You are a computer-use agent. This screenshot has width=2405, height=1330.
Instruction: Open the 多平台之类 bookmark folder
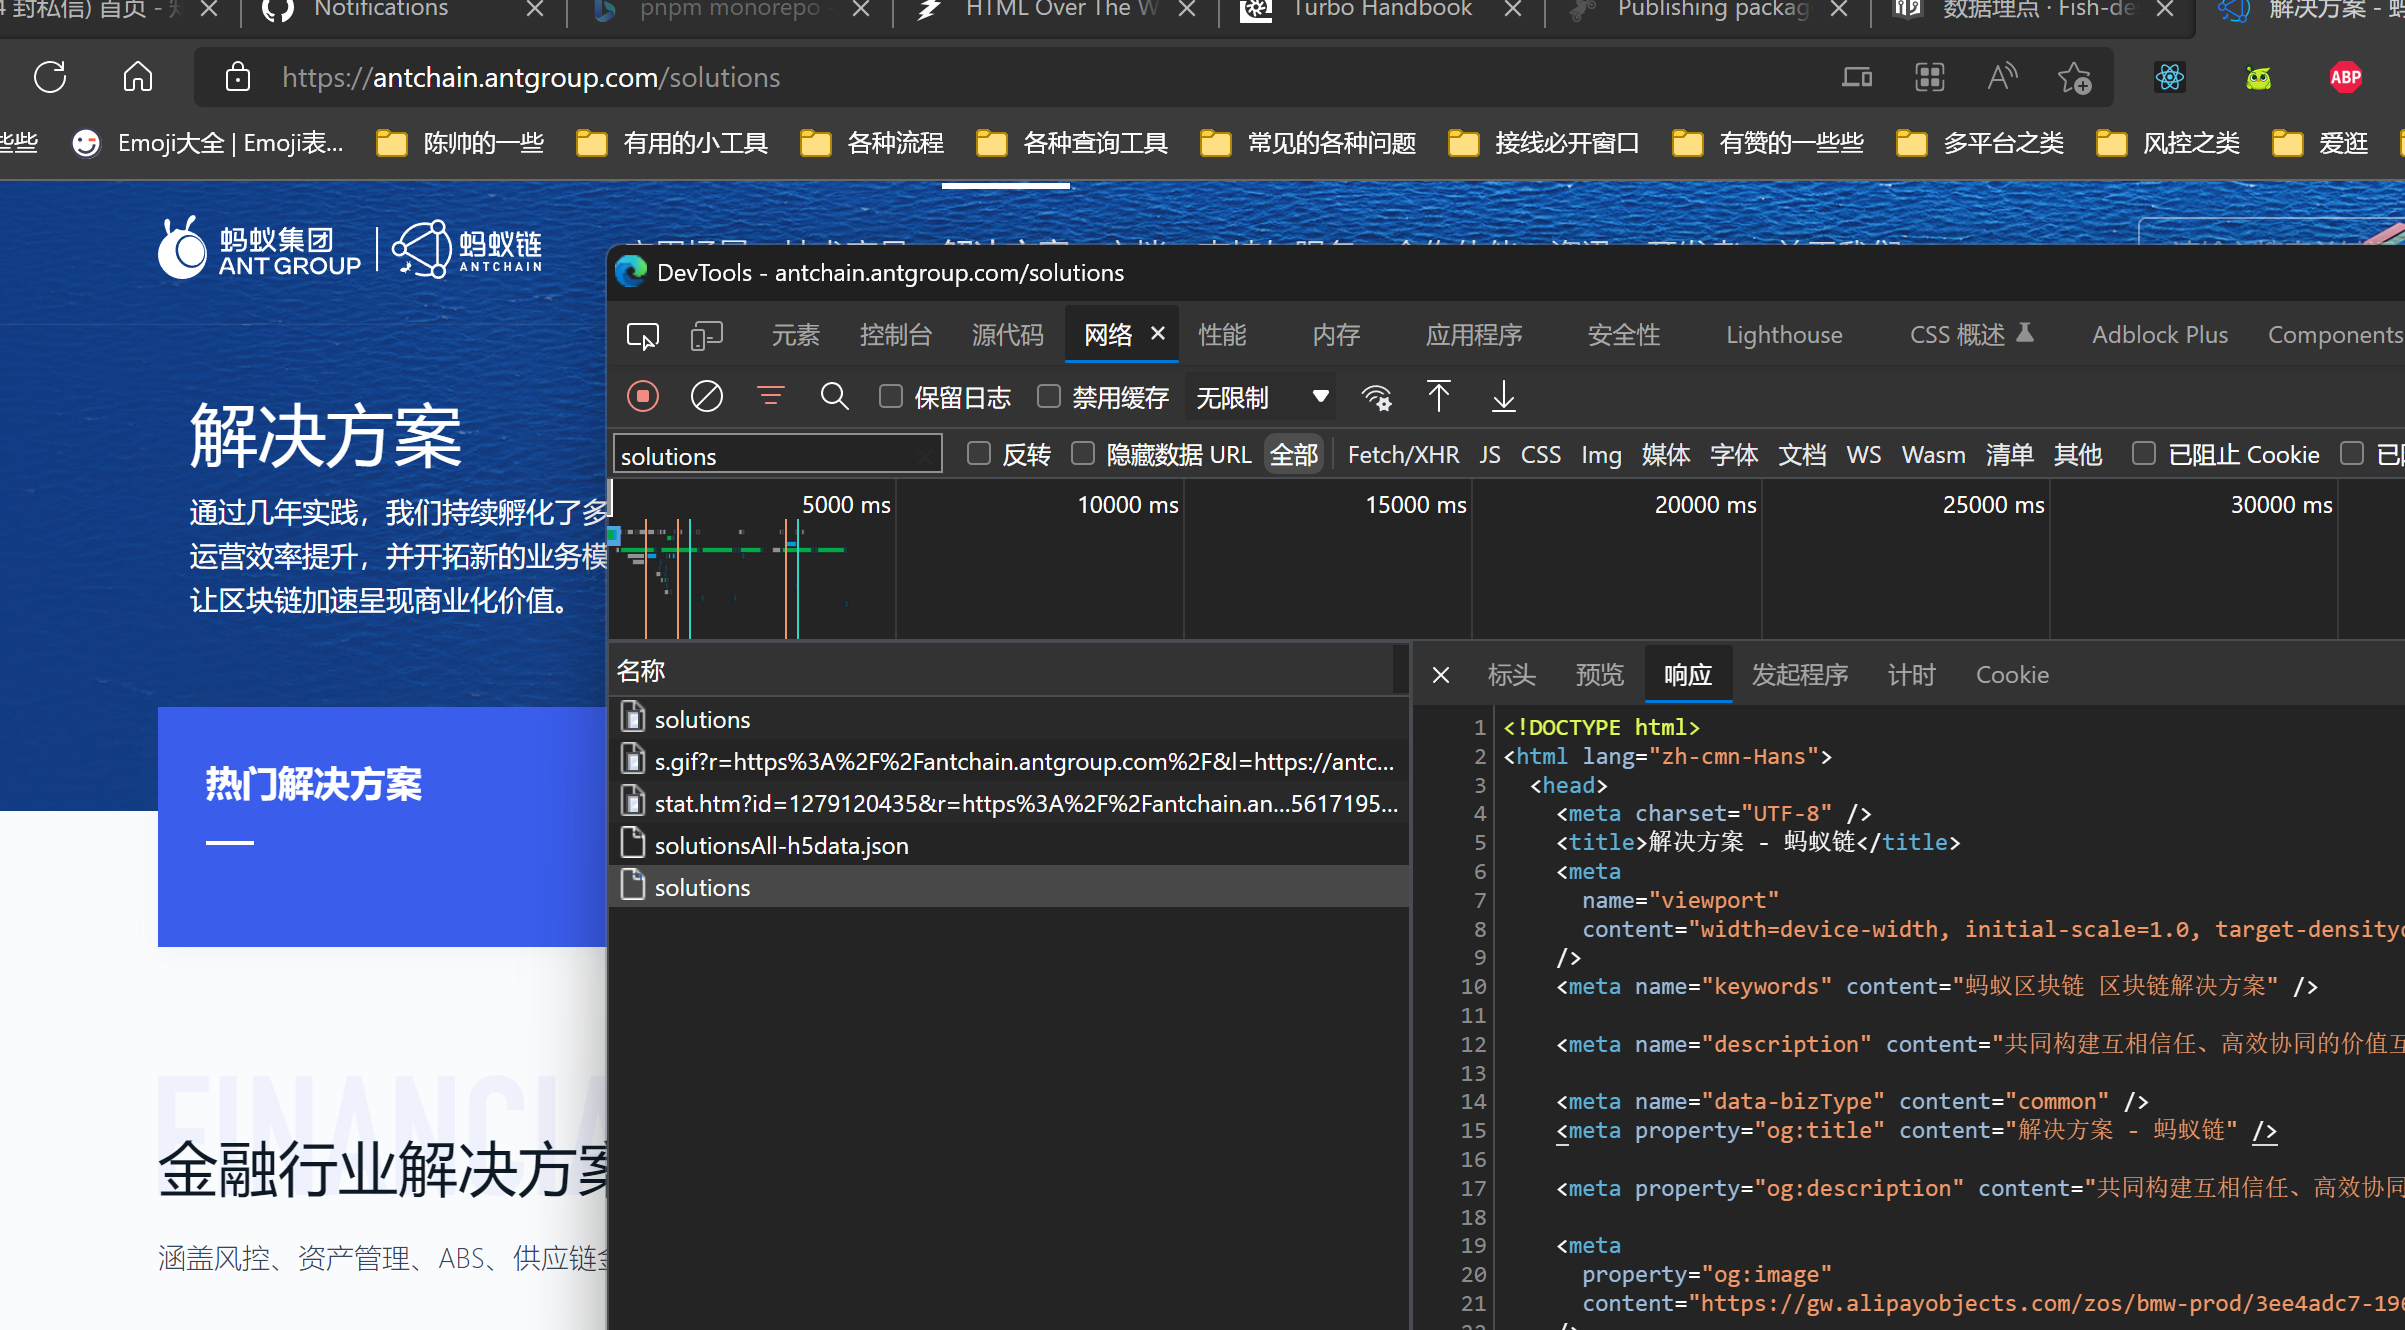click(1980, 143)
